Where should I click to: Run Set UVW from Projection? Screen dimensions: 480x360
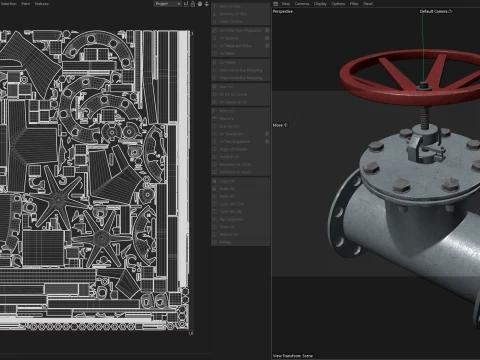[x=238, y=30]
